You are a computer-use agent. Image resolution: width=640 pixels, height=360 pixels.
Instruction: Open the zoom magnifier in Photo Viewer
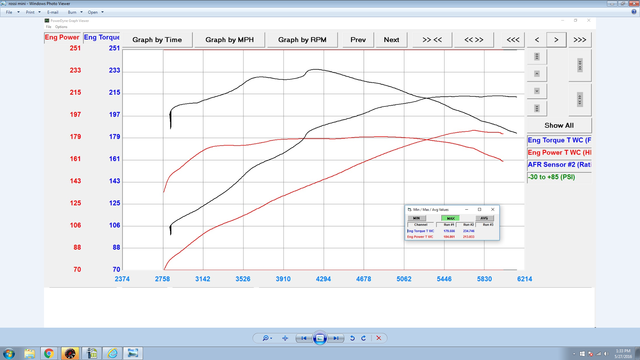[x=267, y=338]
